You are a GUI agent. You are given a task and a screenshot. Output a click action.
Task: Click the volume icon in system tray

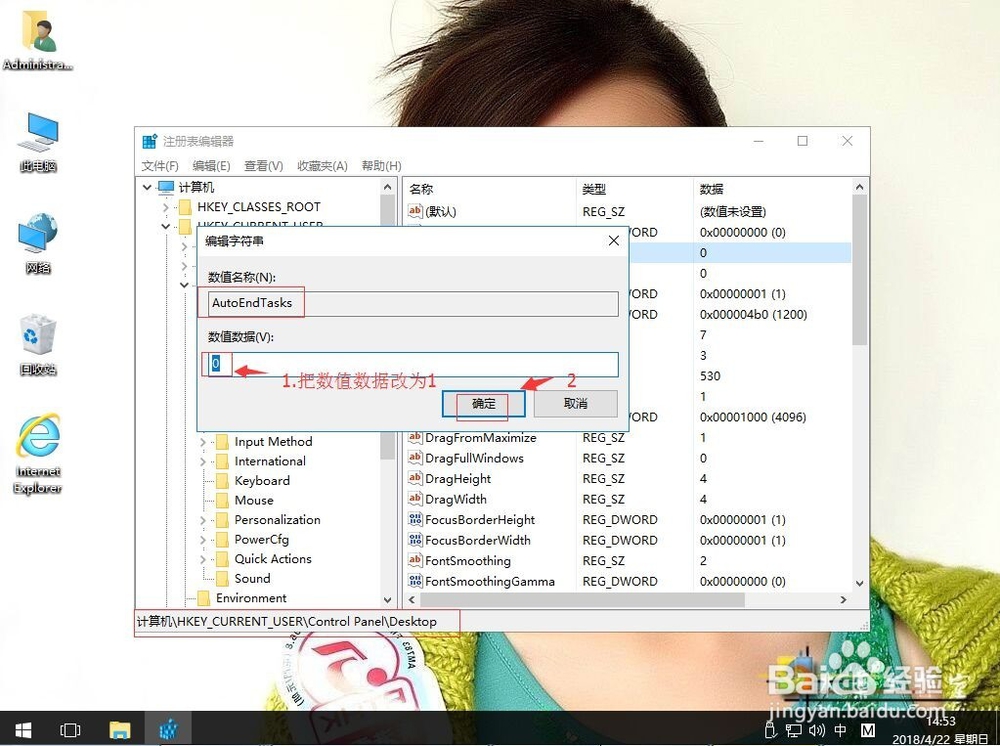tap(817, 730)
